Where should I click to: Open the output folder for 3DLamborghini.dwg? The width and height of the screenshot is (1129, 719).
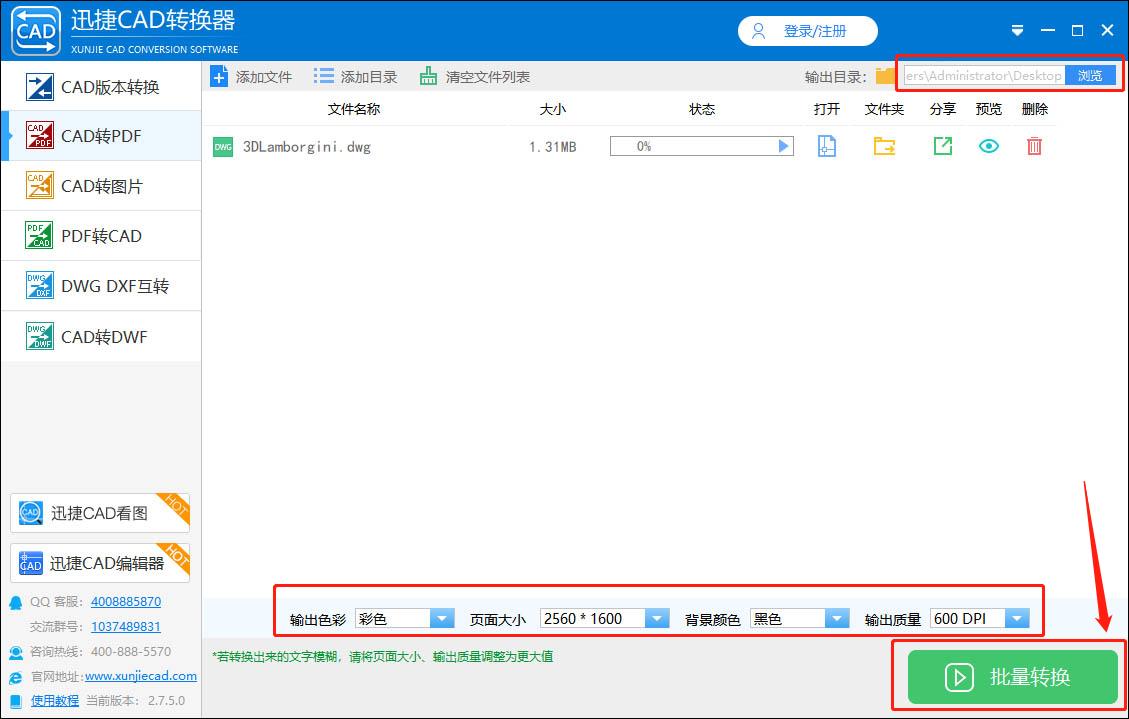884,145
